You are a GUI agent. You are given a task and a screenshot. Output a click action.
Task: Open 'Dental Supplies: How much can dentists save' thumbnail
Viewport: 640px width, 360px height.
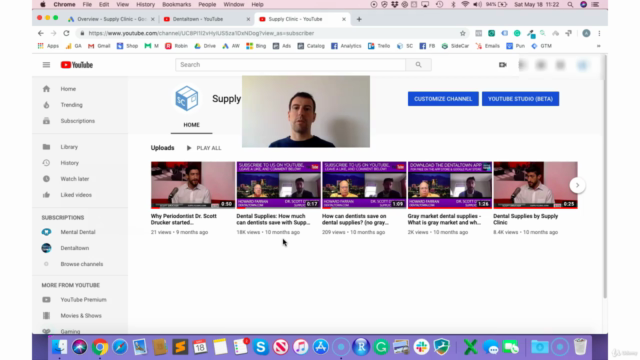[278, 185]
